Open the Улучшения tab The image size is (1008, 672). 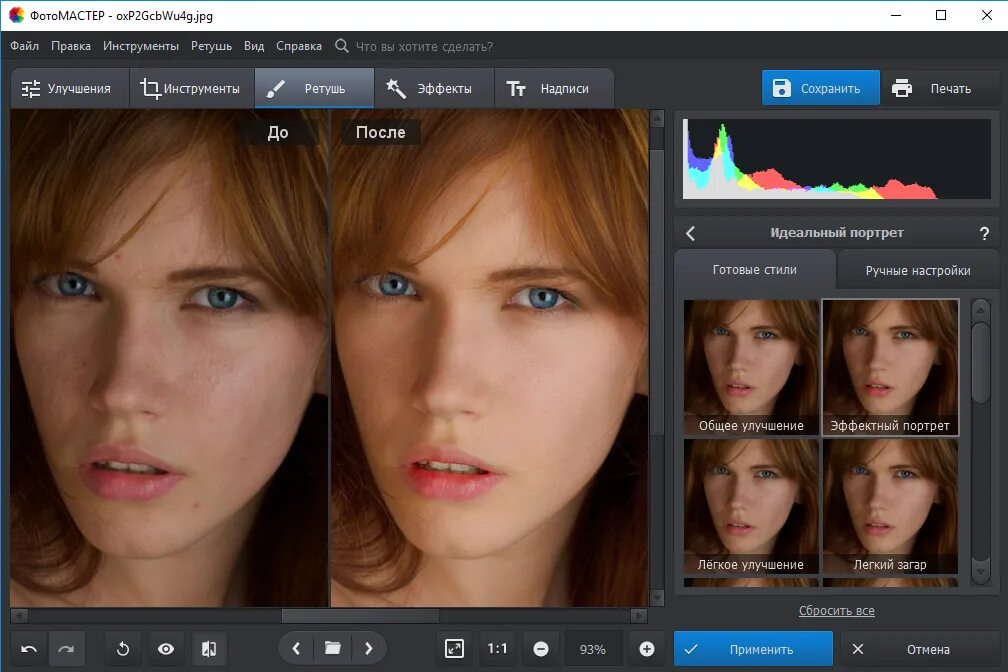tap(69, 88)
